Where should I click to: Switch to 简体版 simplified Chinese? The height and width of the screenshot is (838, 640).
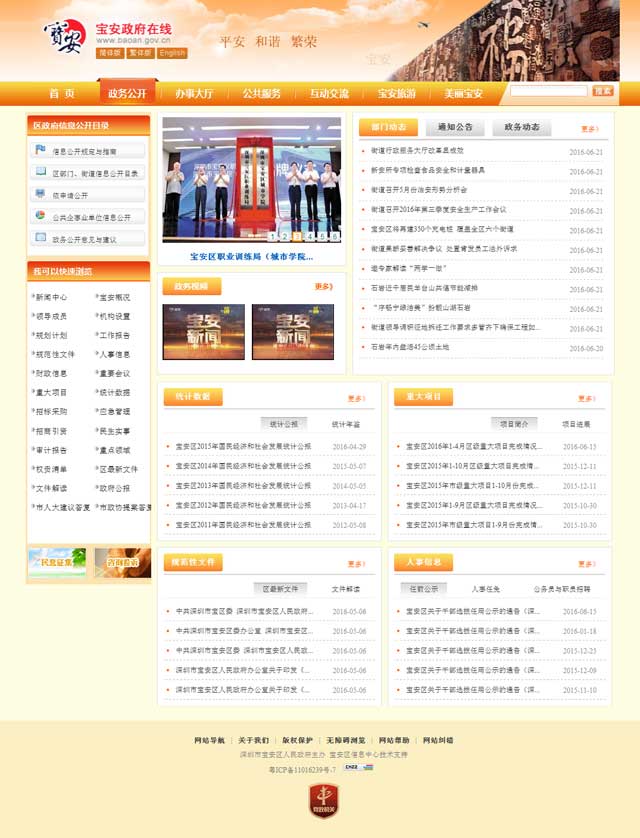click(x=110, y=53)
